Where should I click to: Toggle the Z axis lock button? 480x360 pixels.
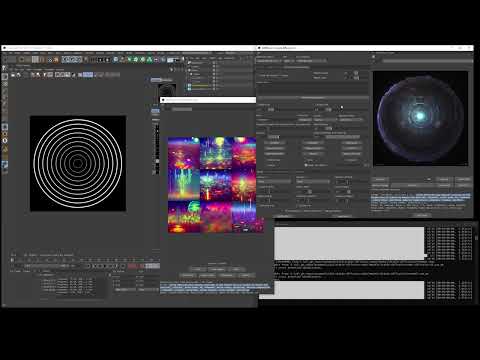pyautogui.click(x=78, y=60)
